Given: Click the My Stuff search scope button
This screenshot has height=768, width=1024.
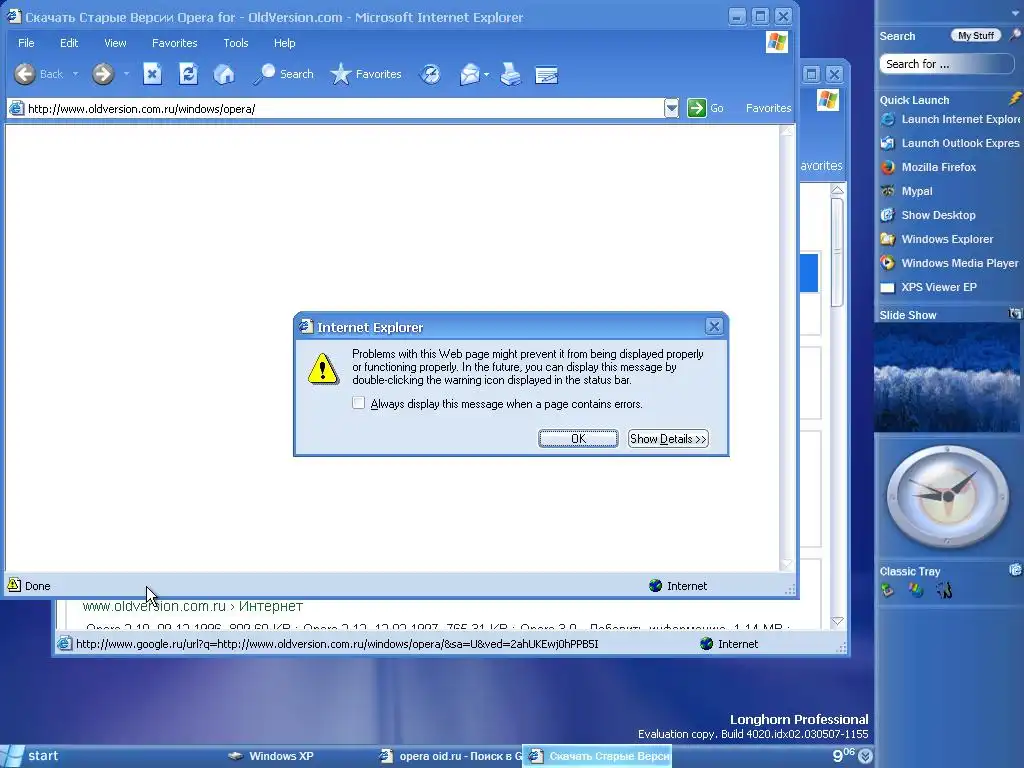Looking at the screenshot, I should point(975,36).
